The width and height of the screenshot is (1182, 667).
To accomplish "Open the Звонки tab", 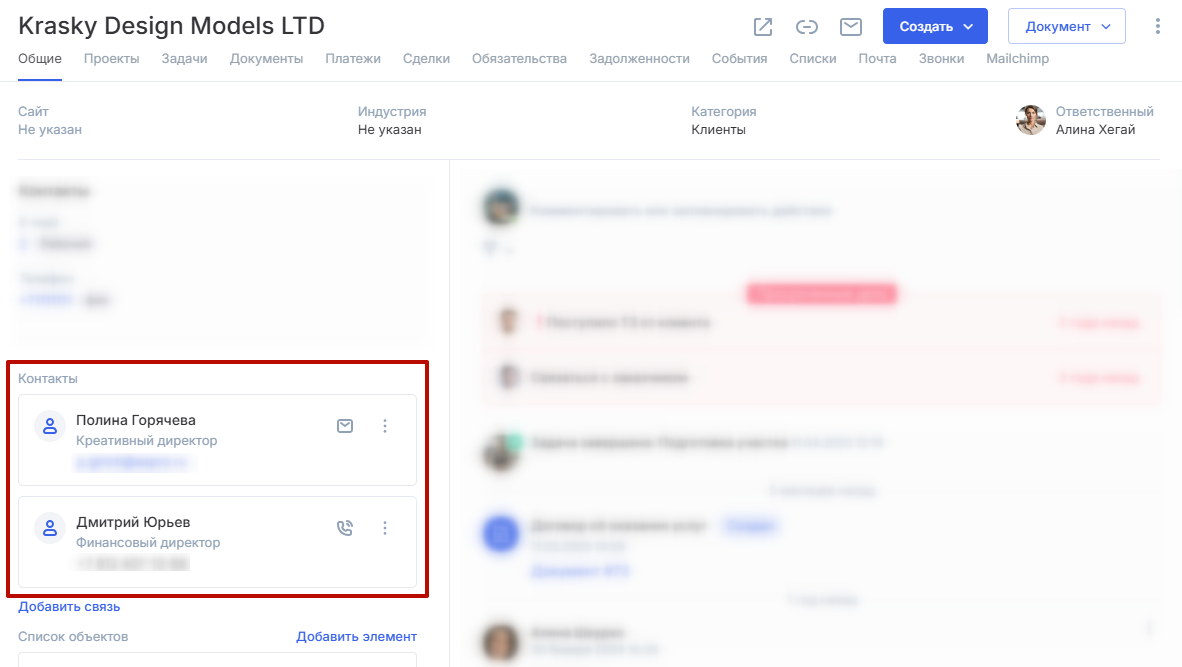I will 942,59.
